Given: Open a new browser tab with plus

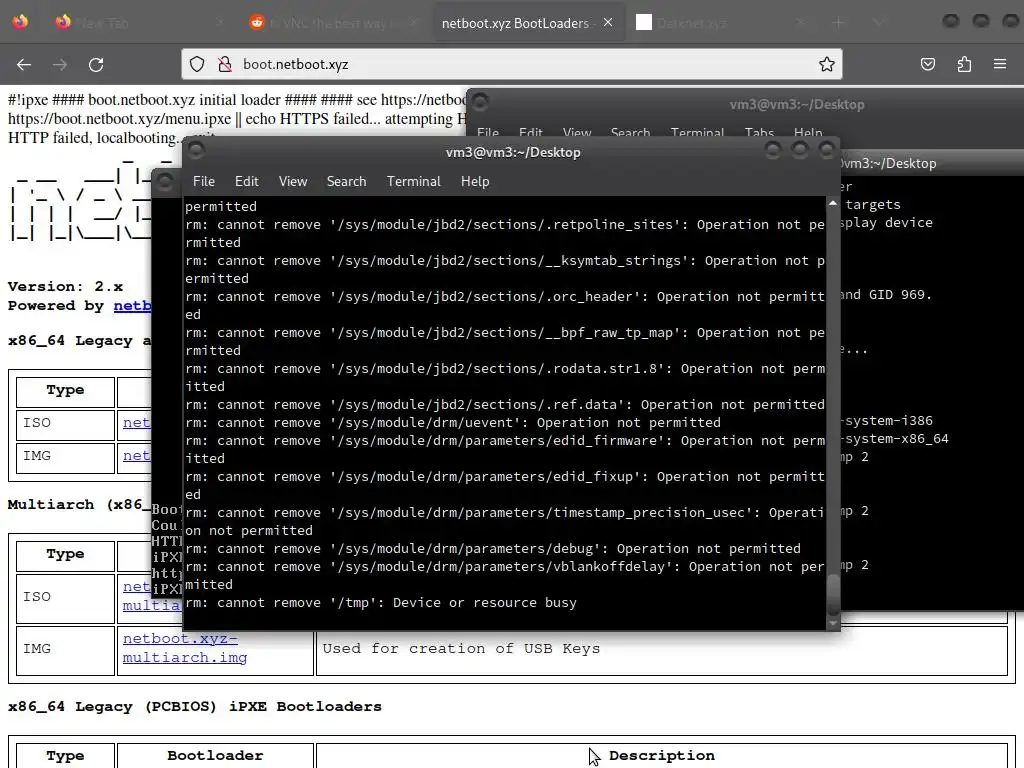Looking at the screenshot, I should tap(839, 23).
